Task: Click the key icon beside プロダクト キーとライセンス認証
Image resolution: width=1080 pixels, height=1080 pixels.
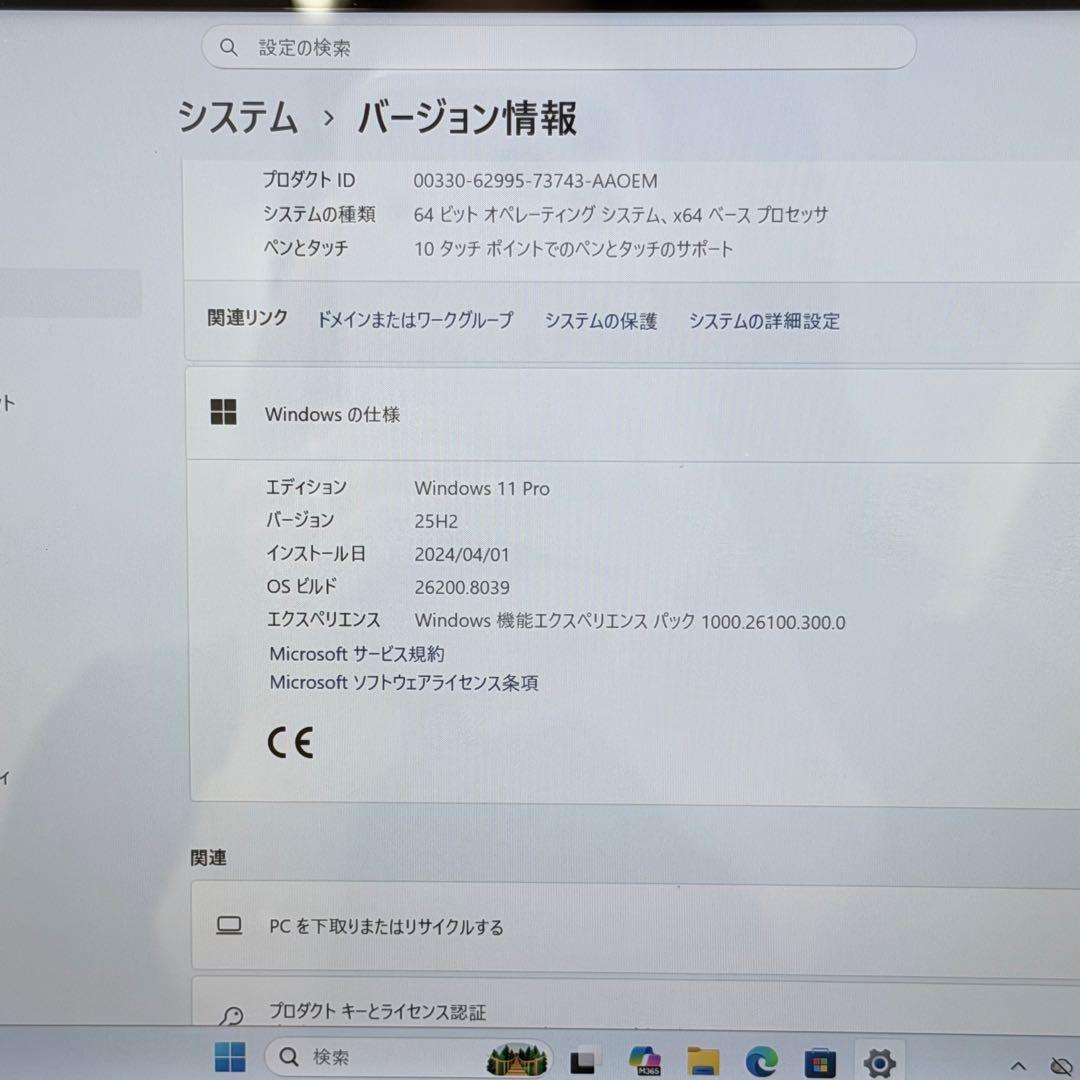Action: click(x=231, y=1015)
